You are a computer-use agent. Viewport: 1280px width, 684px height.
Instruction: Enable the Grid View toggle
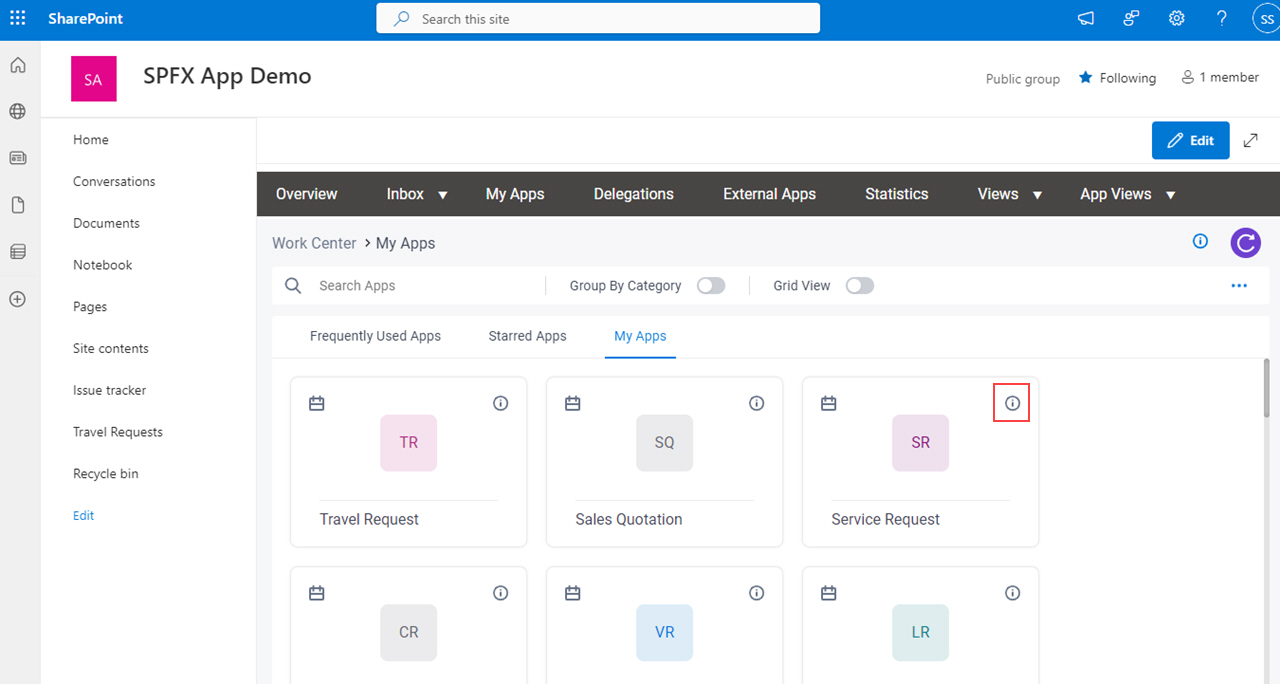point(860,286)
